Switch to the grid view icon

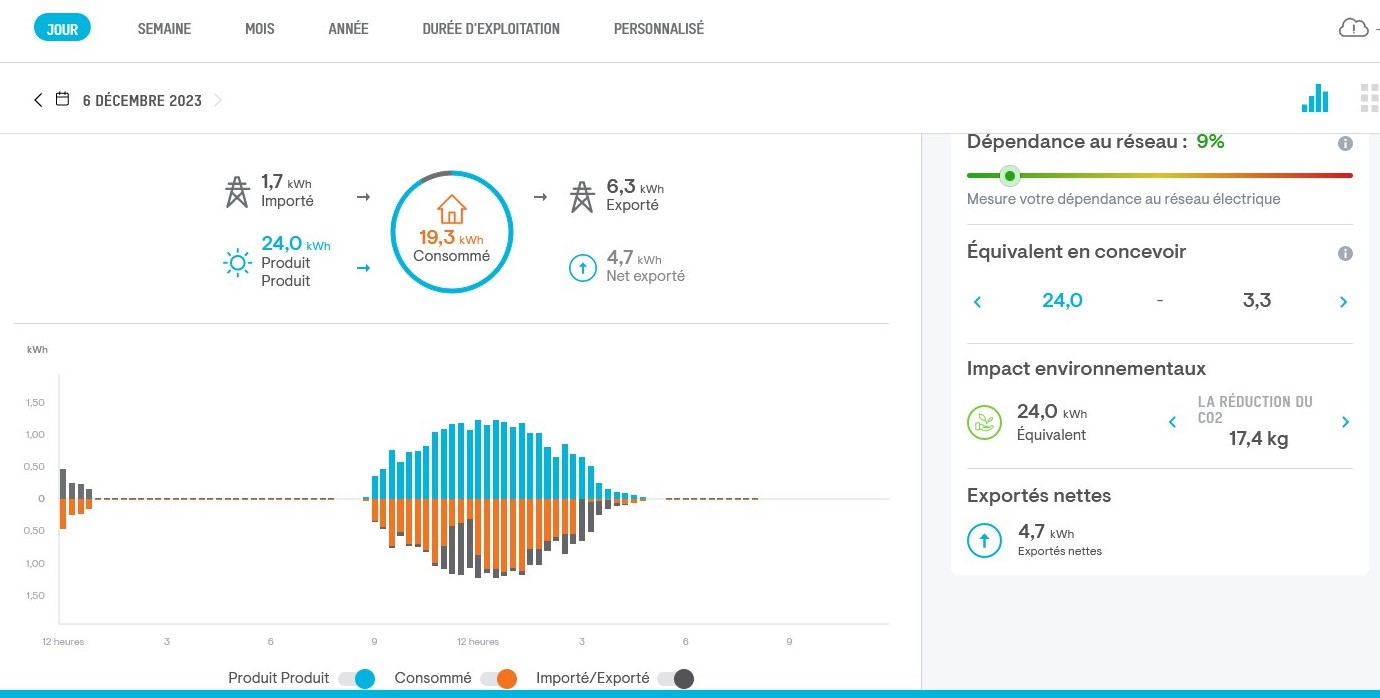[1369, 99]
